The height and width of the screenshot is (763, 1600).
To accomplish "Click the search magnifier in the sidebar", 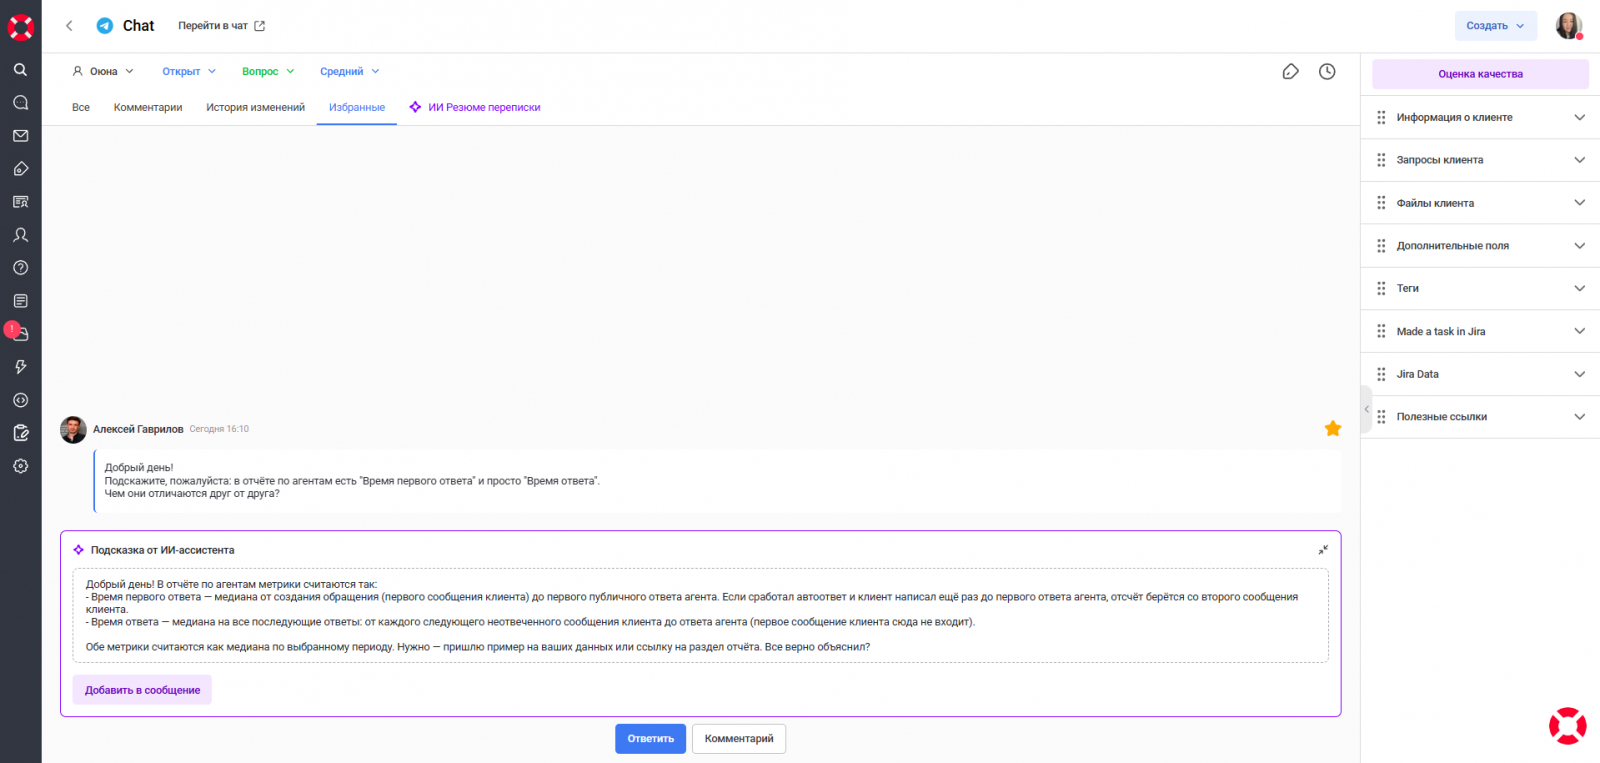I will click(x=20, y=70).
